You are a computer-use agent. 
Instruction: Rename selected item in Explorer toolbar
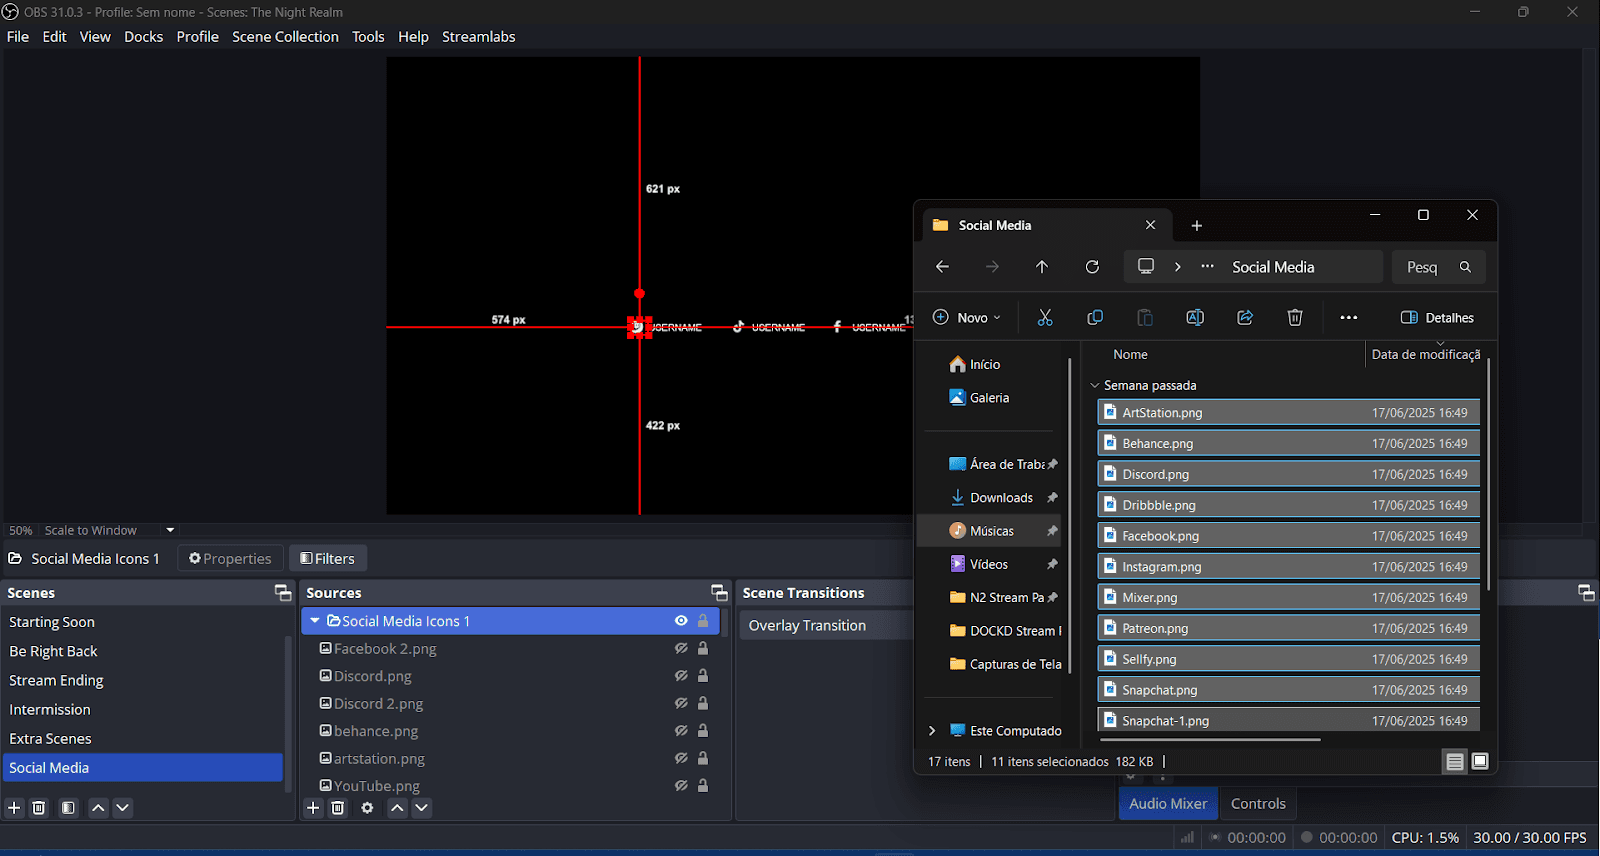click(x=1195, y=318)
